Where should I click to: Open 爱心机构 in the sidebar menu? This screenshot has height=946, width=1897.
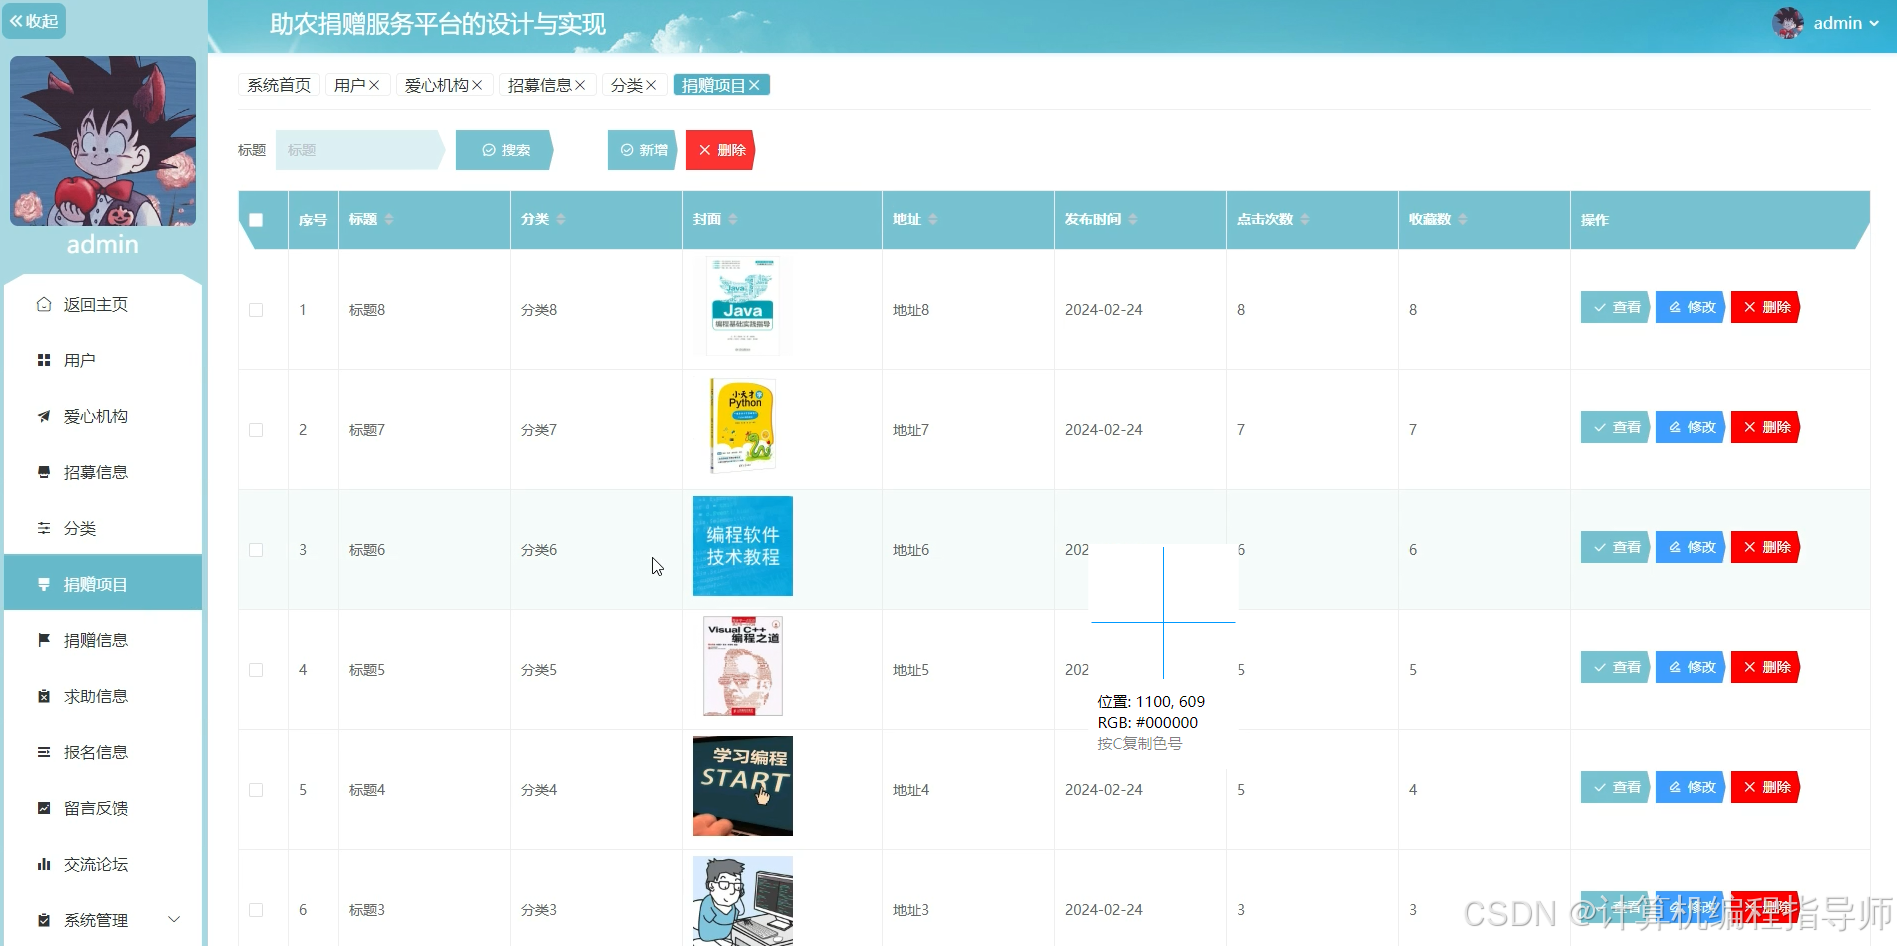click(x=103, y=416)
